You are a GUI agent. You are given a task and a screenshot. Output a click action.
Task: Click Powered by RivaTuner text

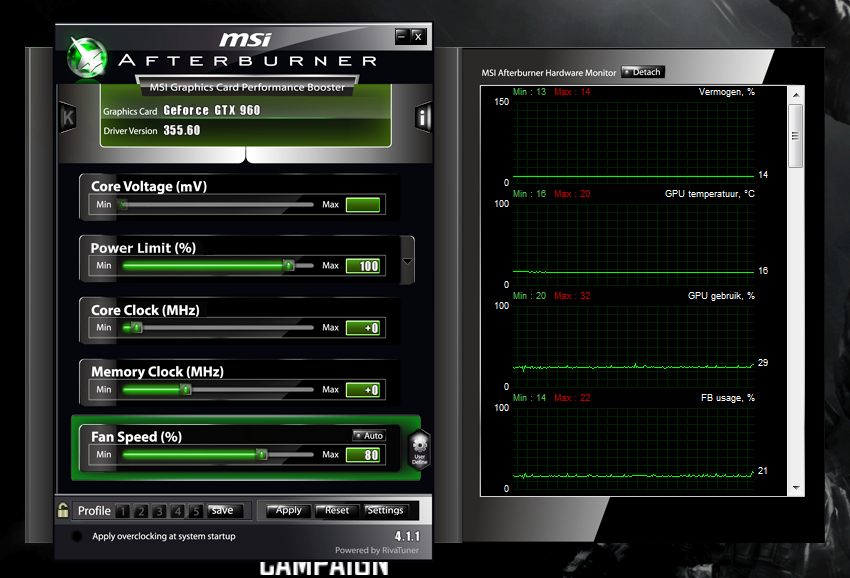tap(377, 550)
